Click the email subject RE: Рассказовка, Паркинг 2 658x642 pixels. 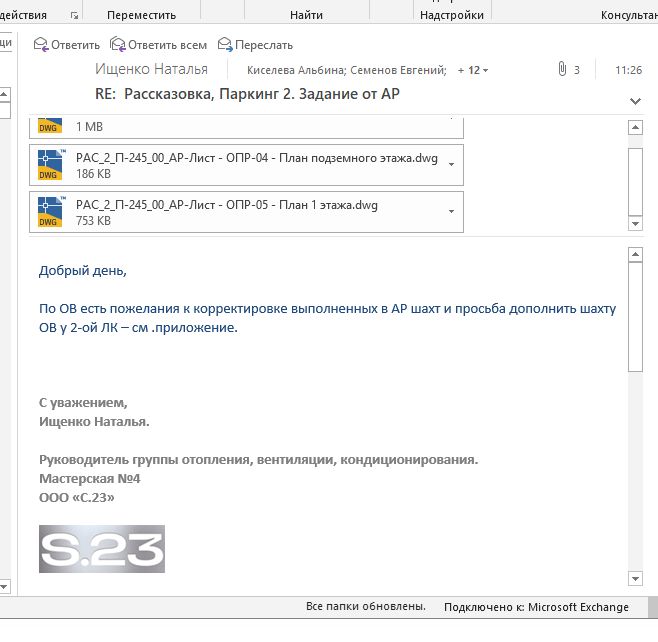click(247, 94)
